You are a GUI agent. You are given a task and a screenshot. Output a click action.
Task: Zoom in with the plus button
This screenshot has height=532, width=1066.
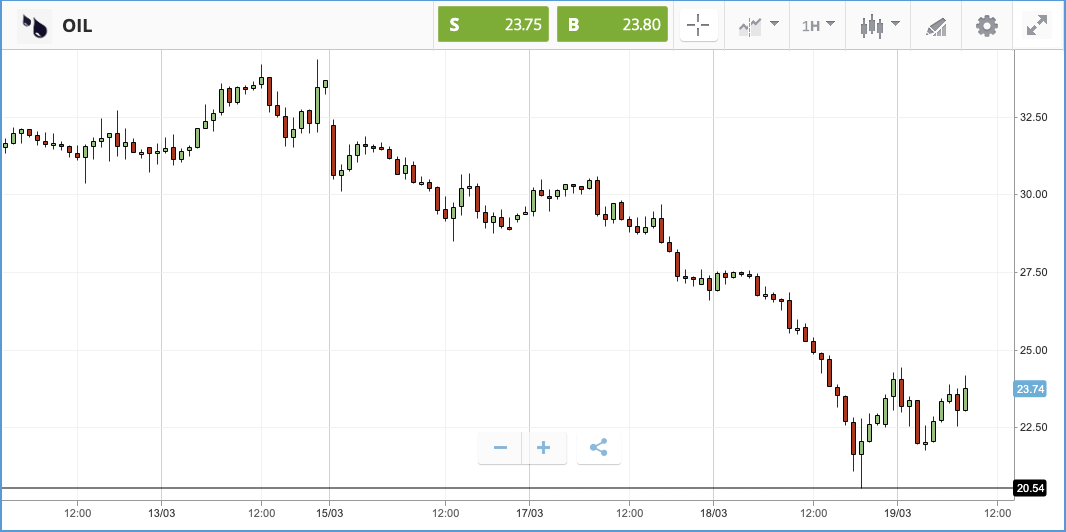(x=544, y=448)
